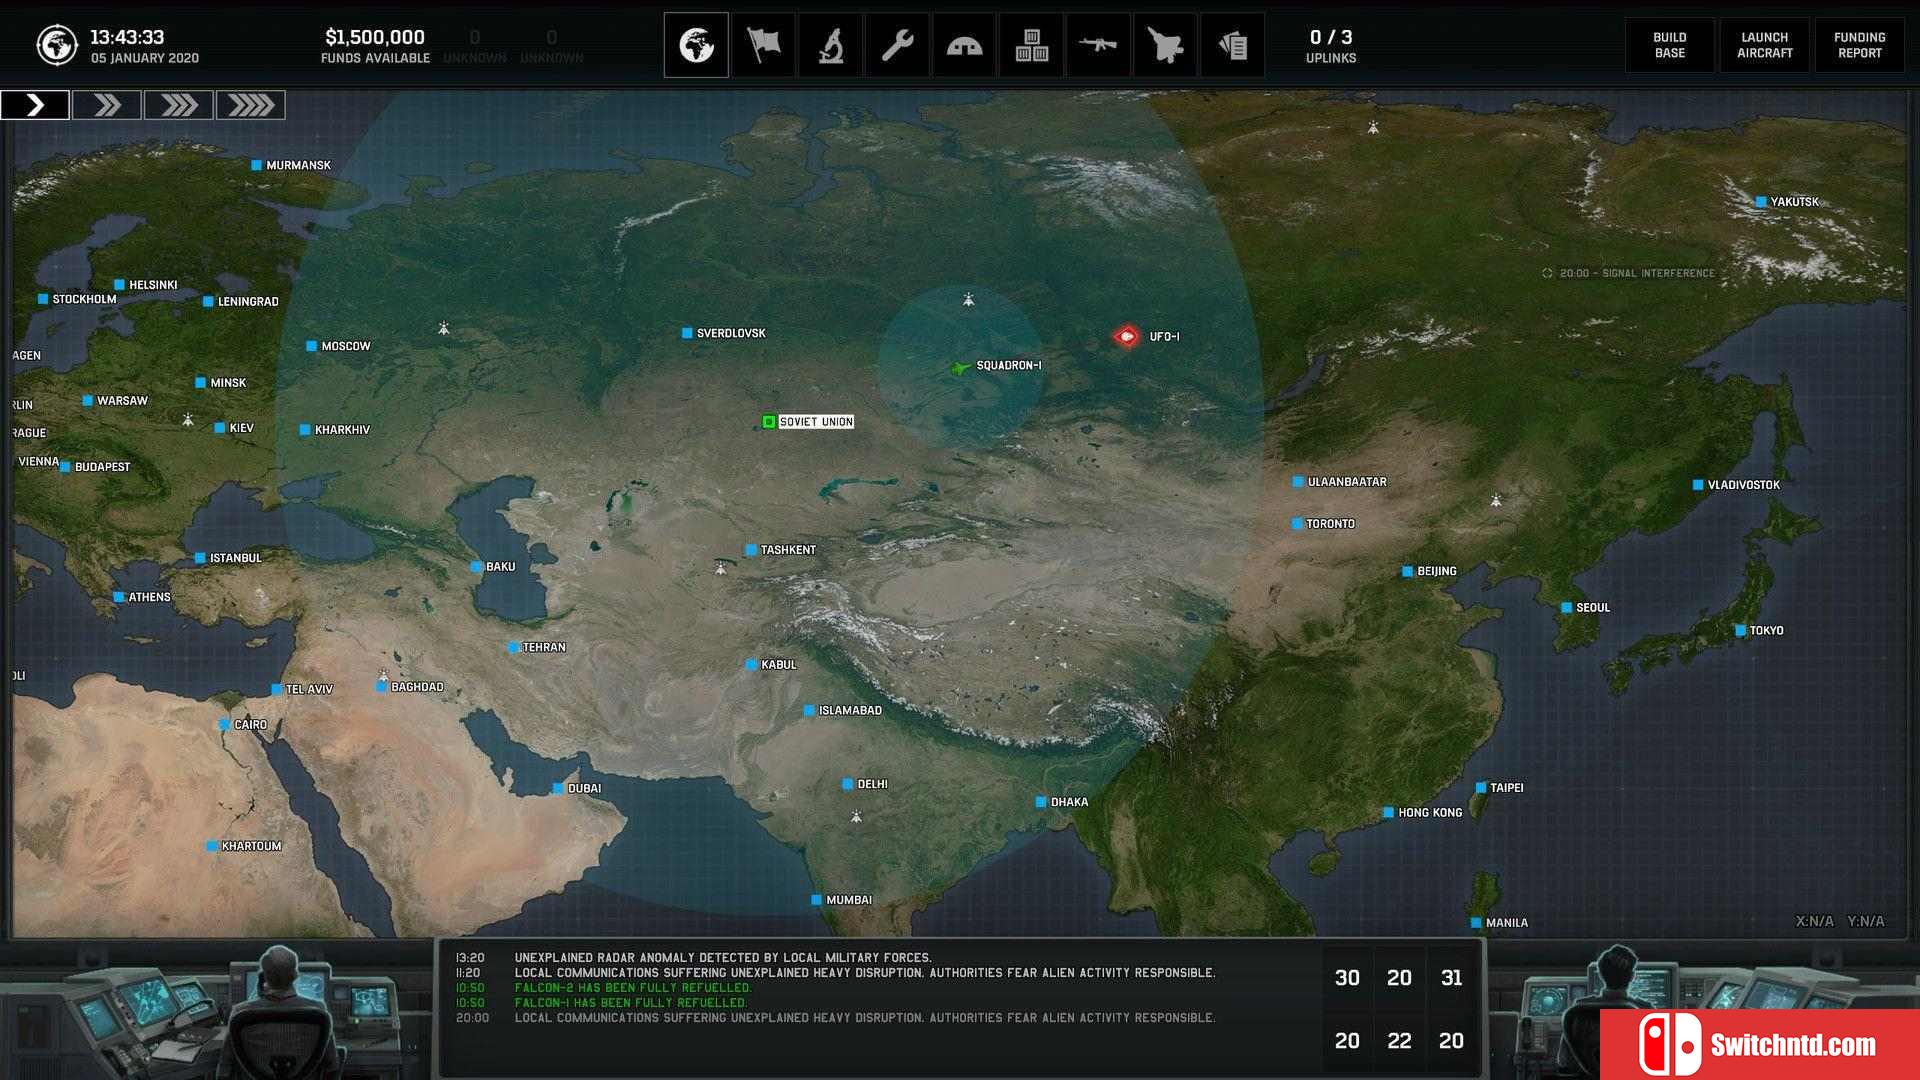
Task: Open the stores crates tab
Action: pyautogui.click(x=1031, y=45)
